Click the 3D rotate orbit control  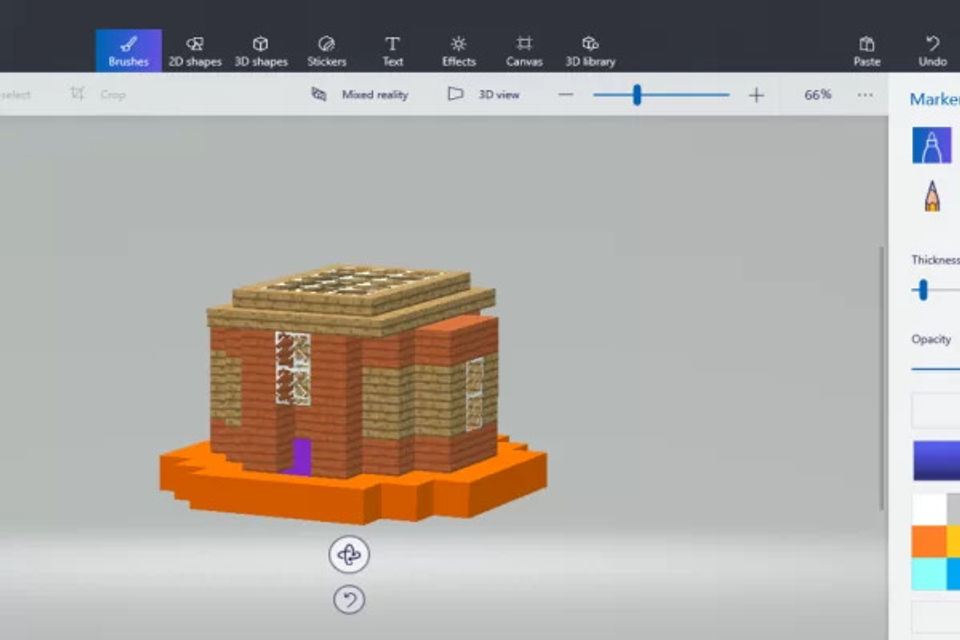coord(349,555)
